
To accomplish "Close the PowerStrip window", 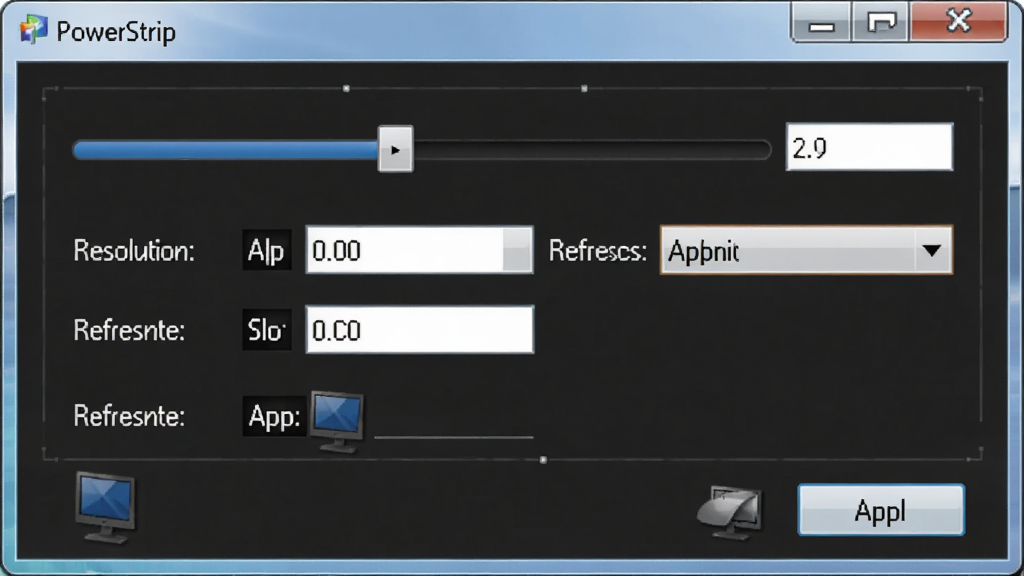I will coord(959,22).
